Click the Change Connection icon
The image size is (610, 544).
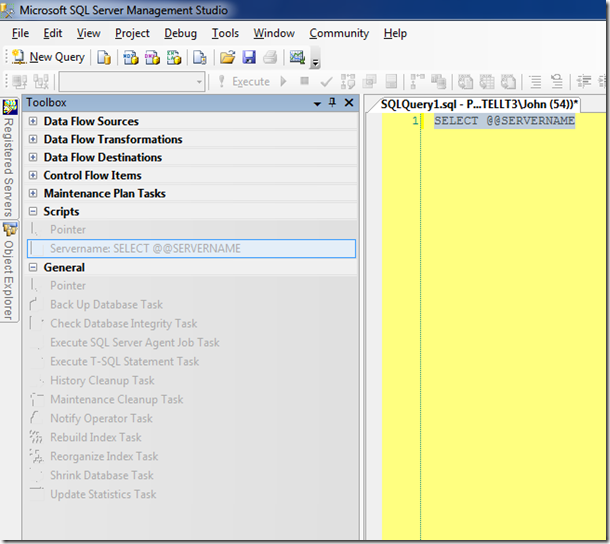coord(41,82)
